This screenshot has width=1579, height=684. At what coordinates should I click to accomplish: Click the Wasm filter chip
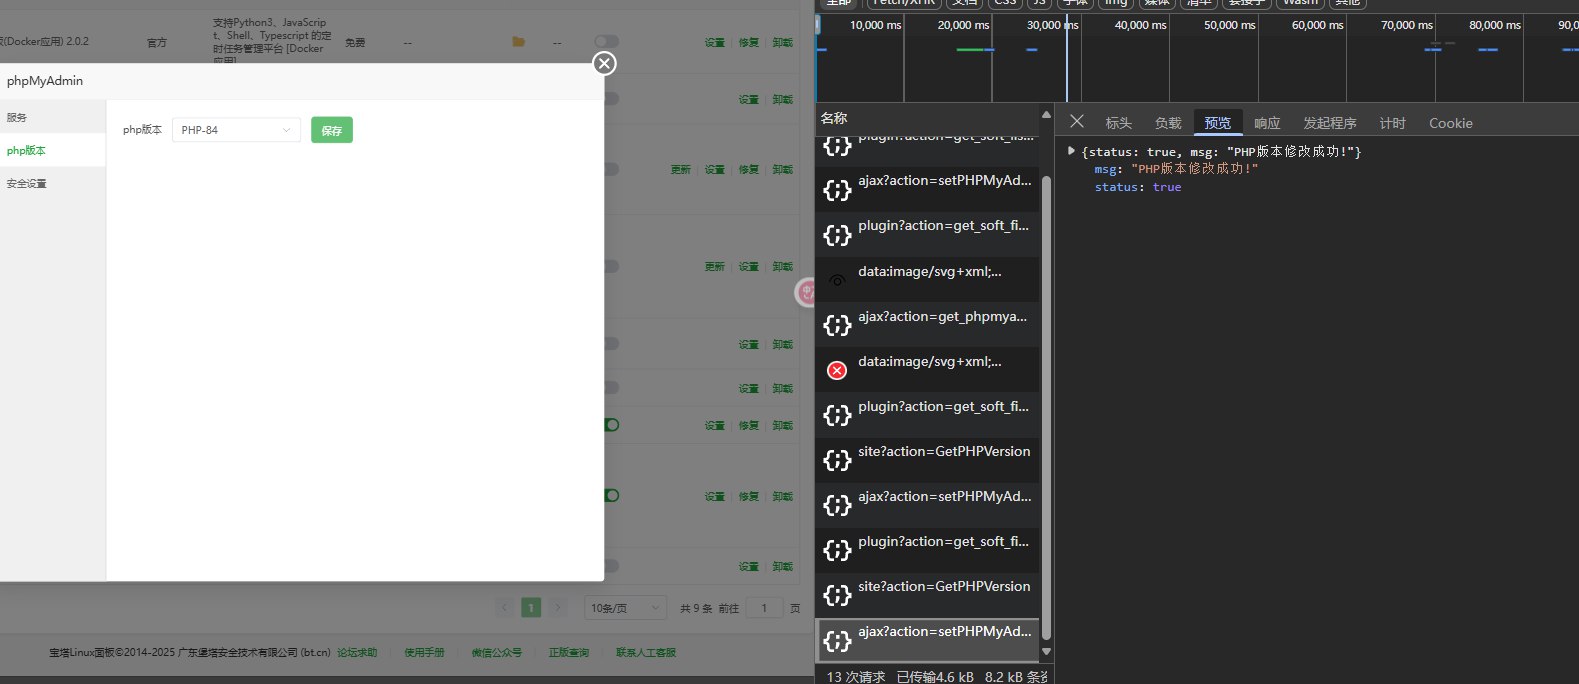(1301, 3)
